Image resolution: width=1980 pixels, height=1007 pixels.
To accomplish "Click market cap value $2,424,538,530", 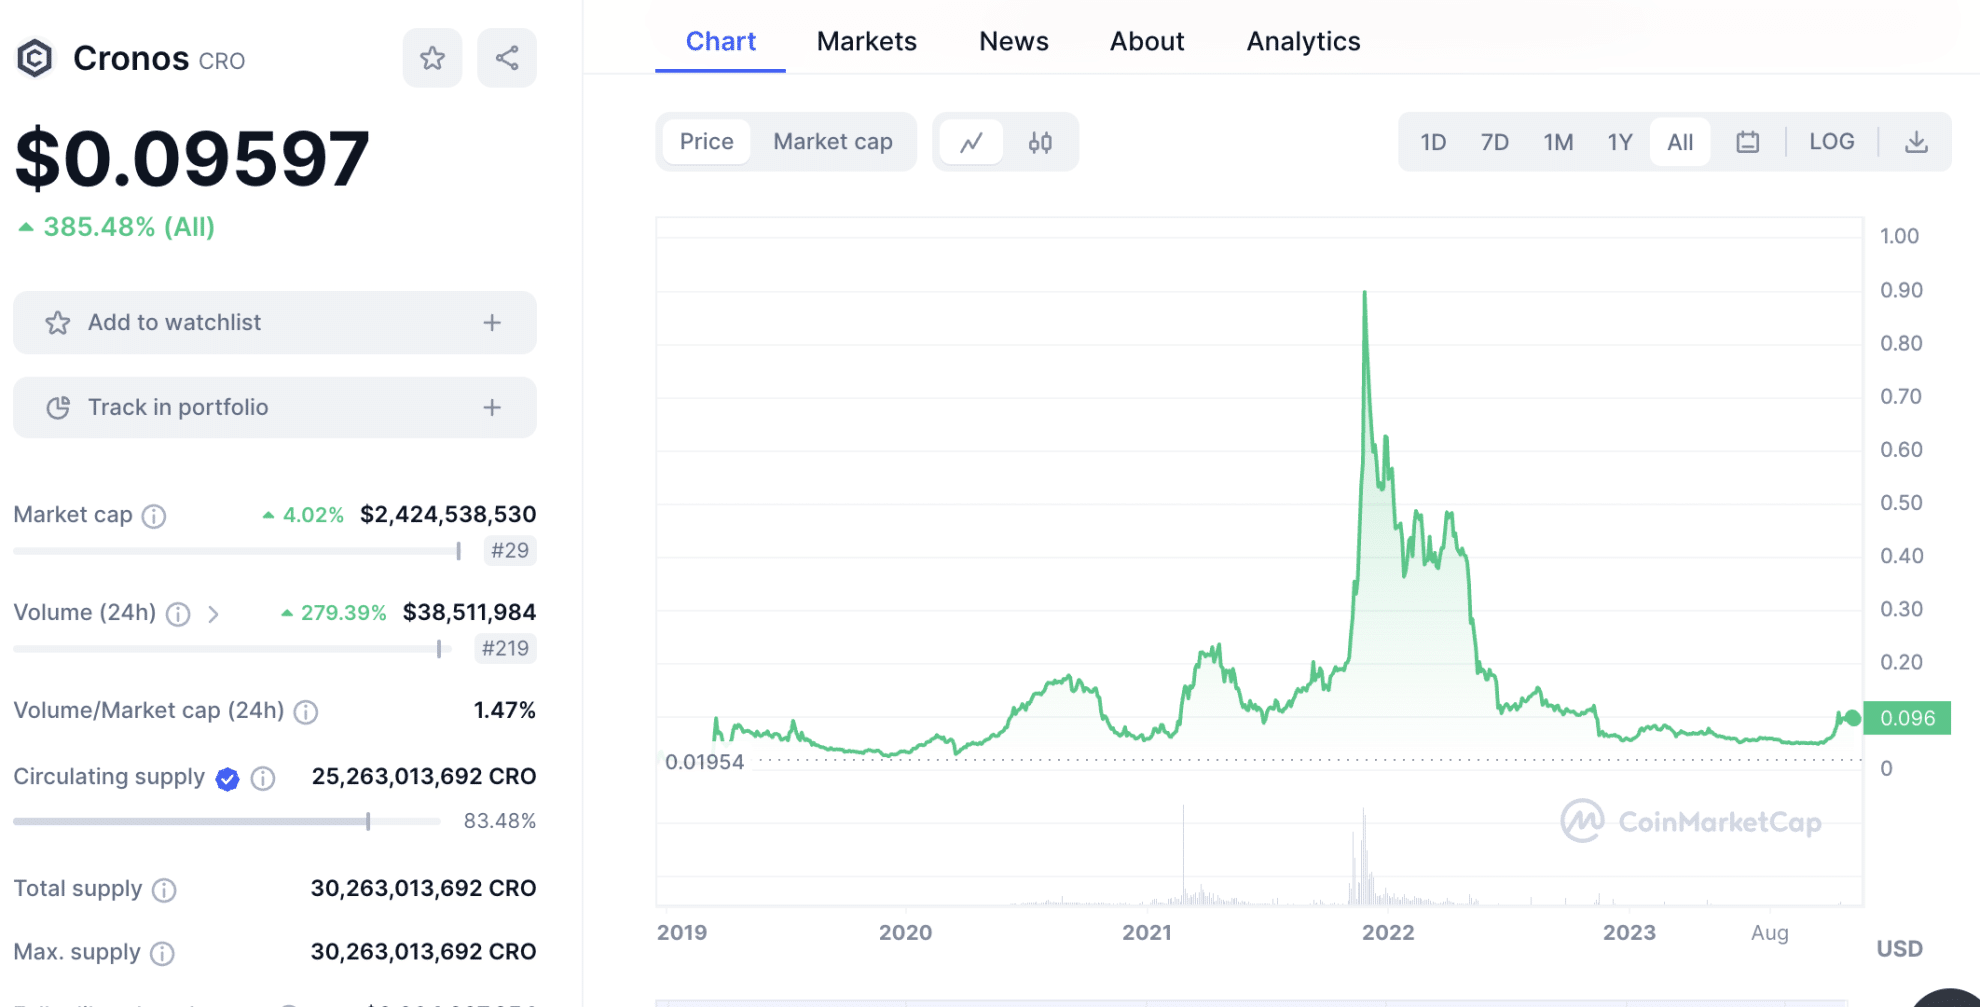I will pyautogui.click(x=448, y=514).
